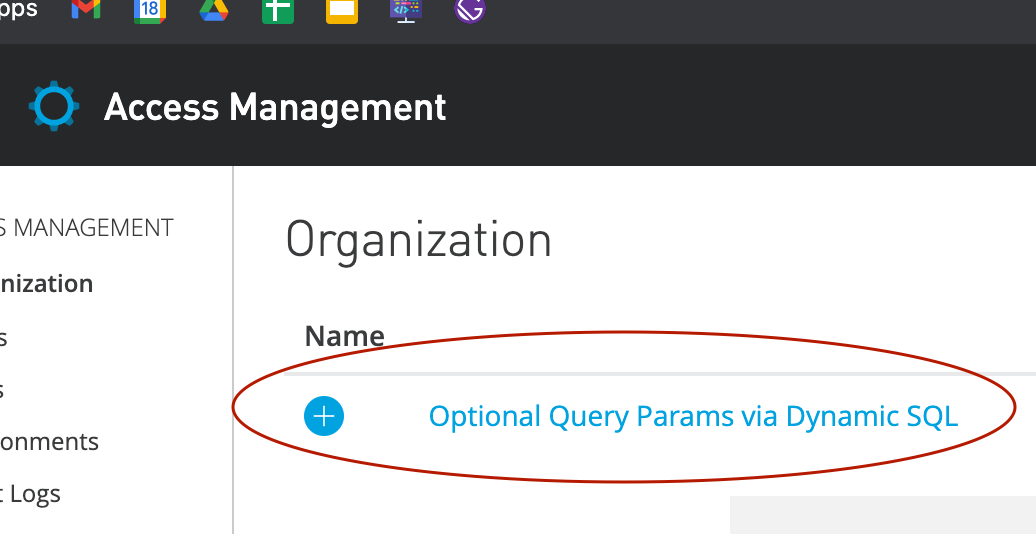Select Organization in the left sidebar
This screenshot has width=1036, height=534.
pyautogui.click(x=46, y=284)
